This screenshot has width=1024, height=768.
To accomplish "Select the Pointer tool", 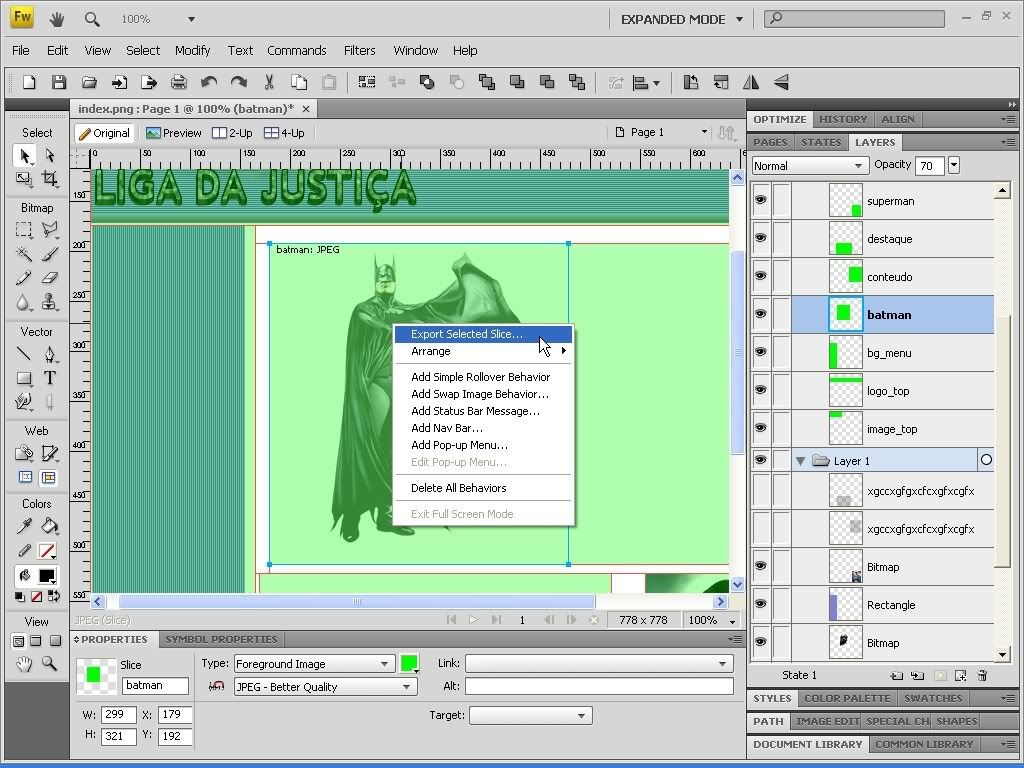I will tap(24, 155).
